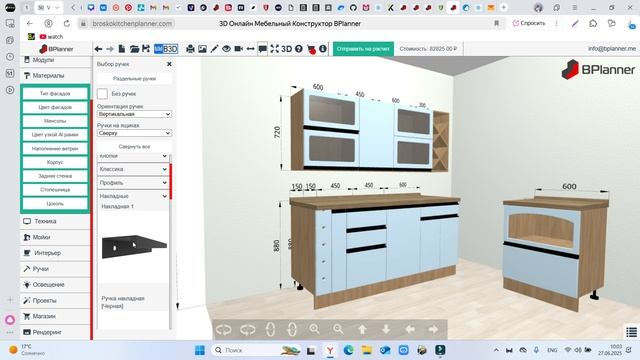The height and width of the screenshot is (360, 640).
Task: Pan camera left with the left arrow
Action: click(x=410, y=329)
